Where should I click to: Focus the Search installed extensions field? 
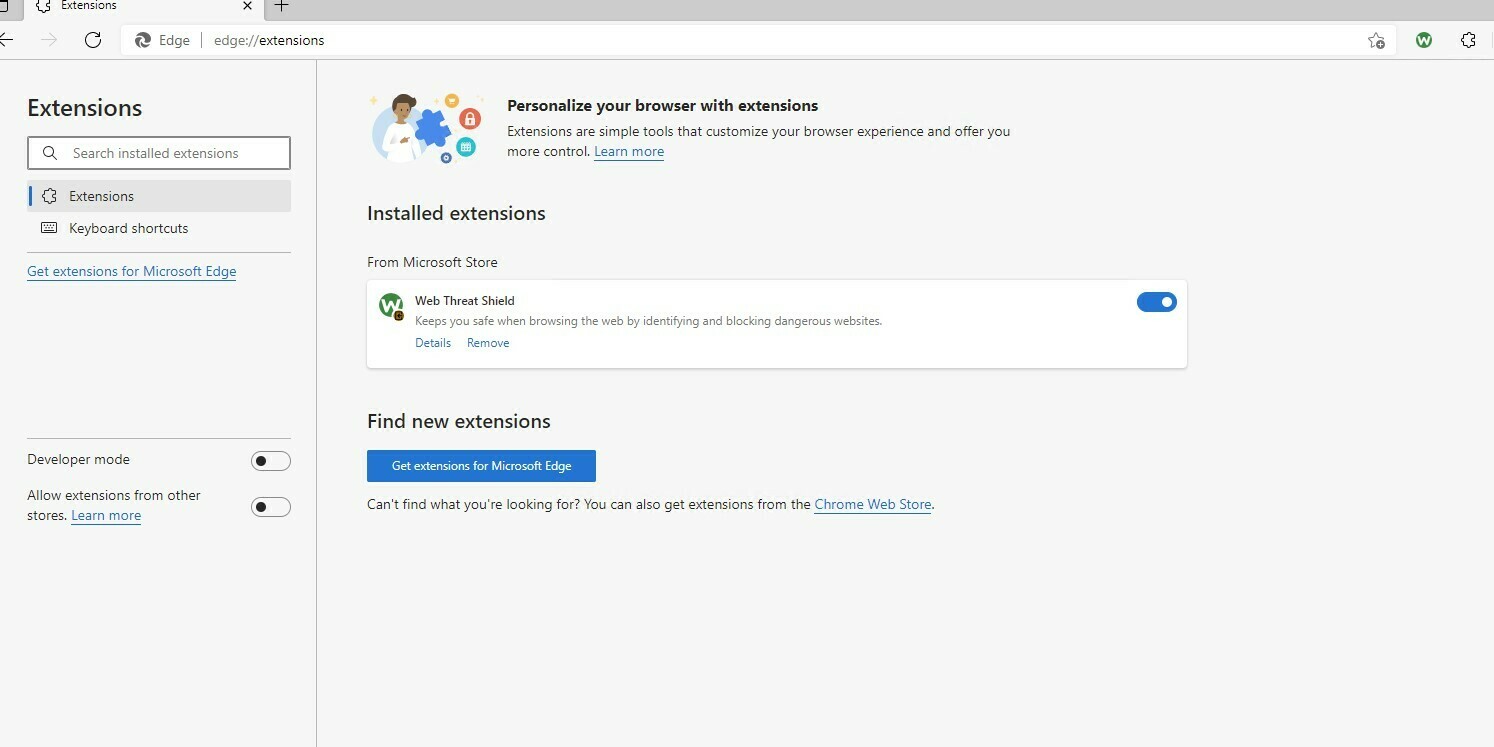[159, 153]
